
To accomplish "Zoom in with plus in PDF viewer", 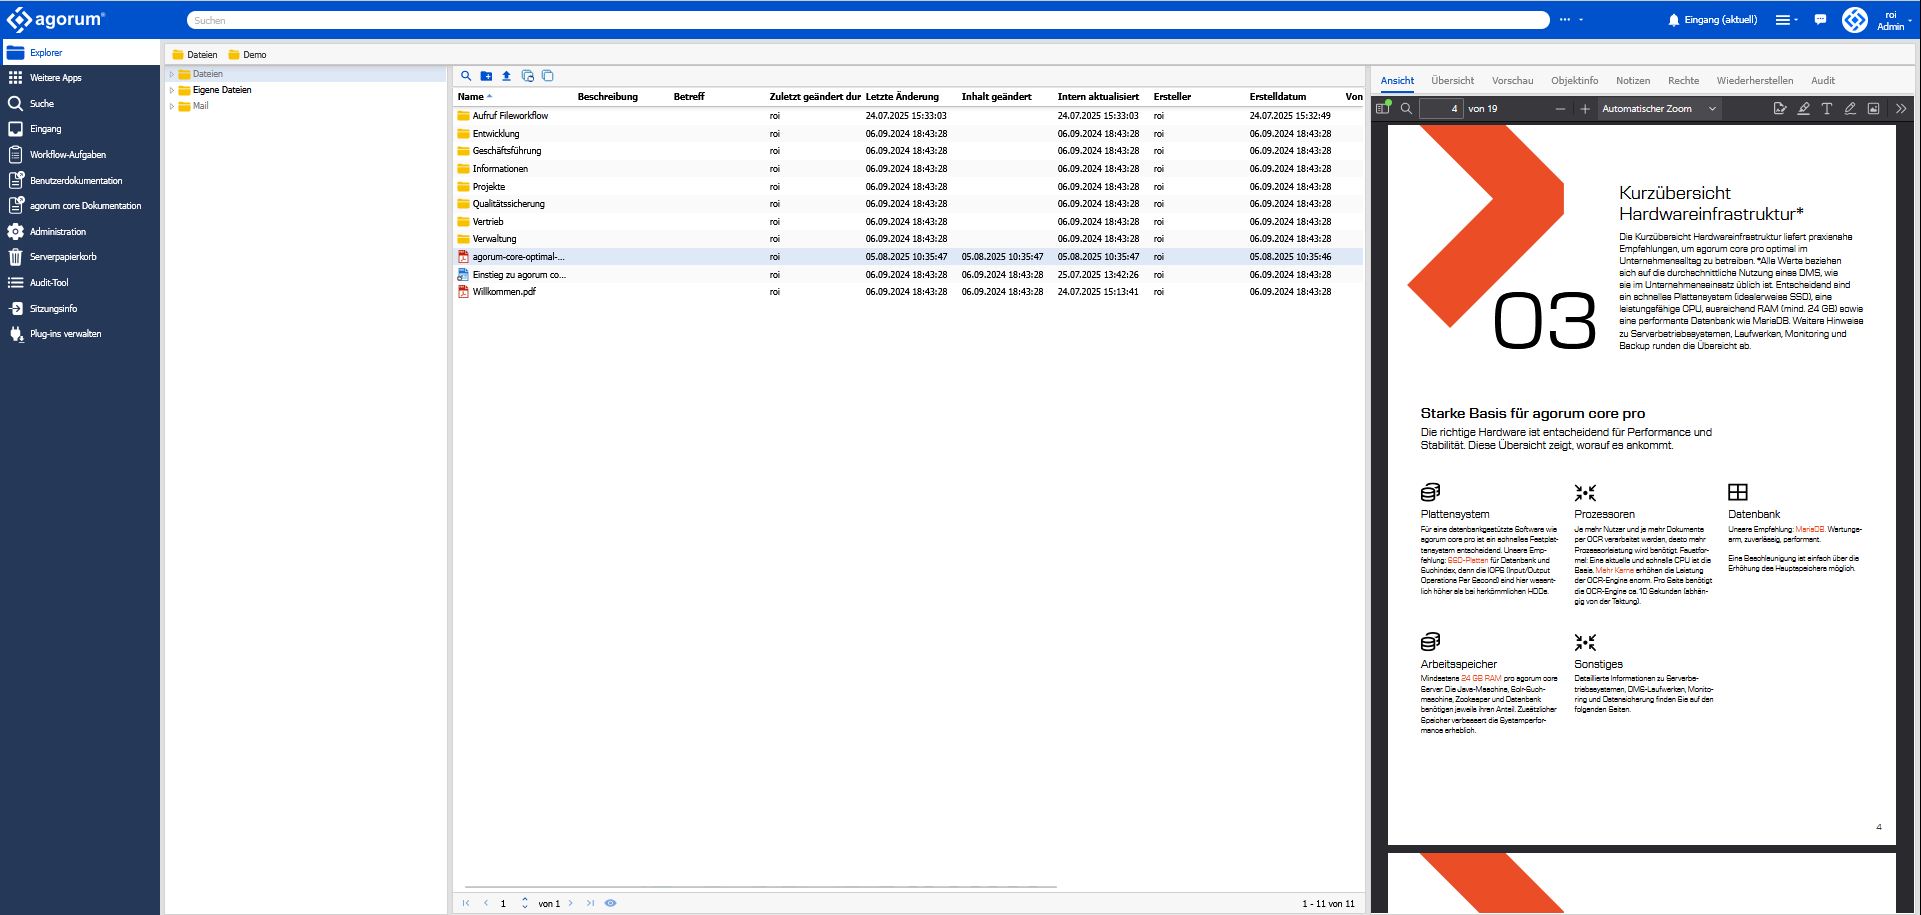I will (x=1585, y=109).
